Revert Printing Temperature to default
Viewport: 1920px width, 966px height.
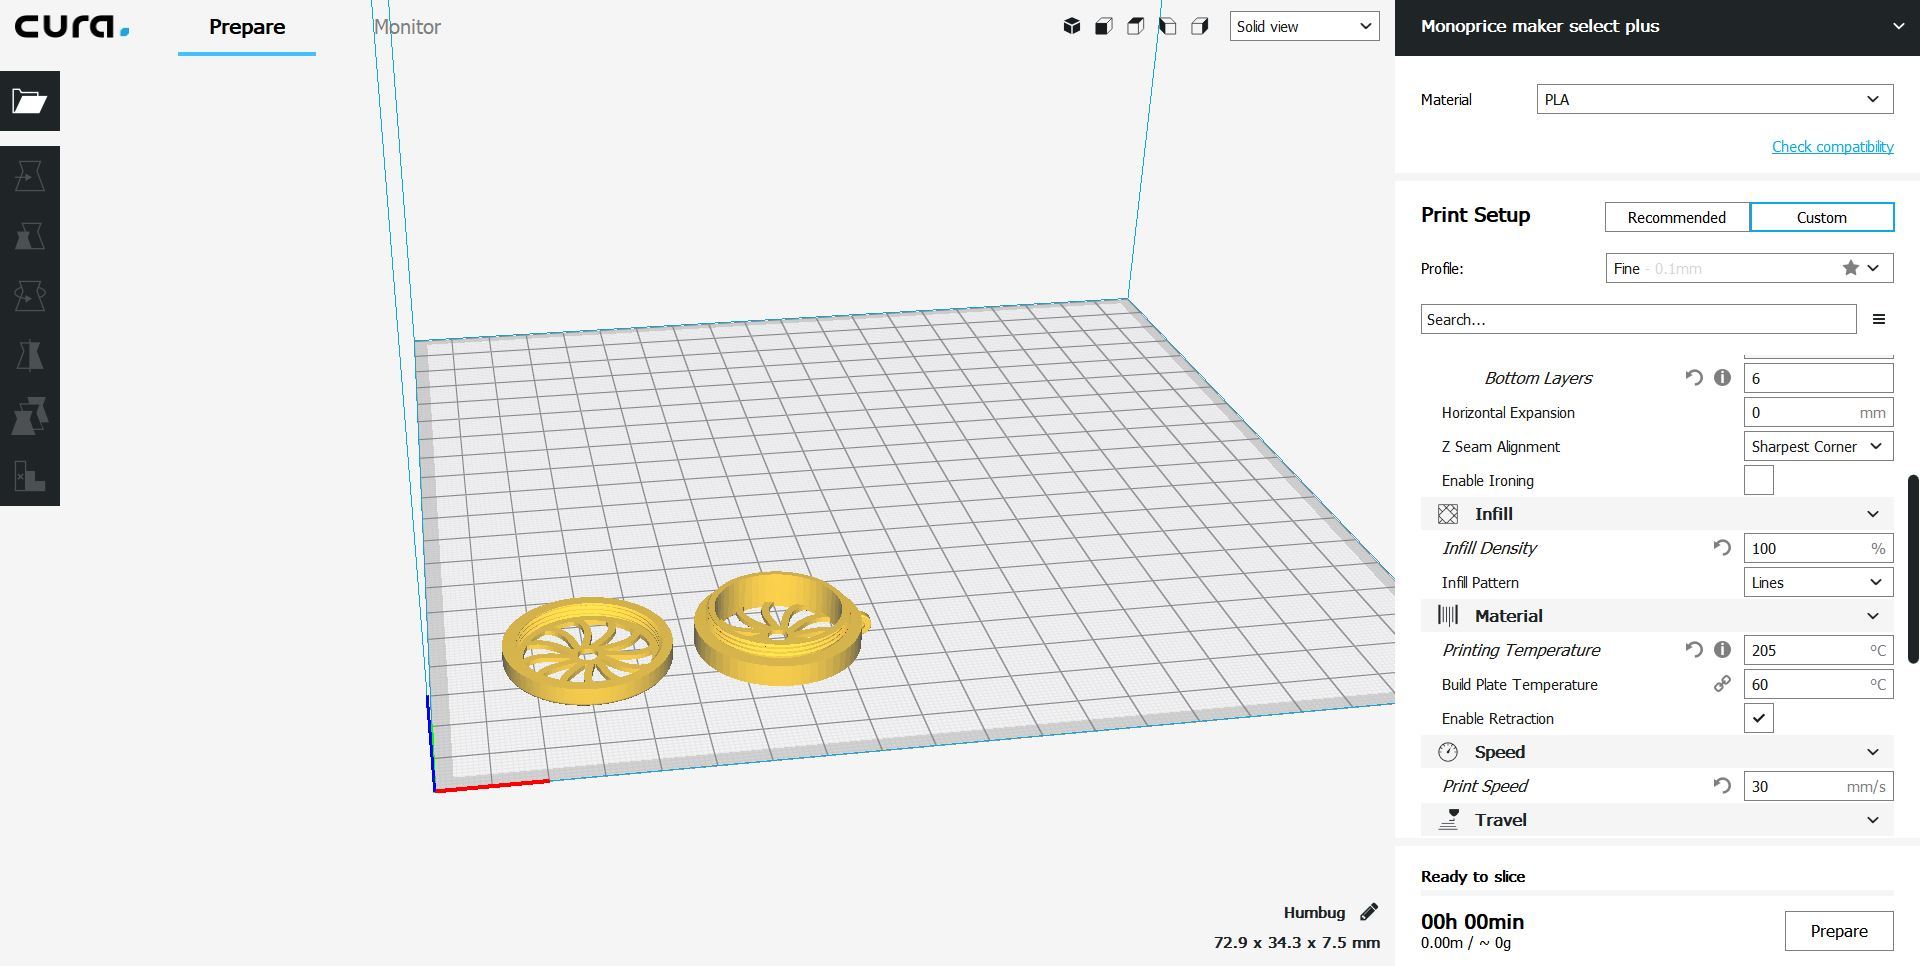tap(1693, 650)
